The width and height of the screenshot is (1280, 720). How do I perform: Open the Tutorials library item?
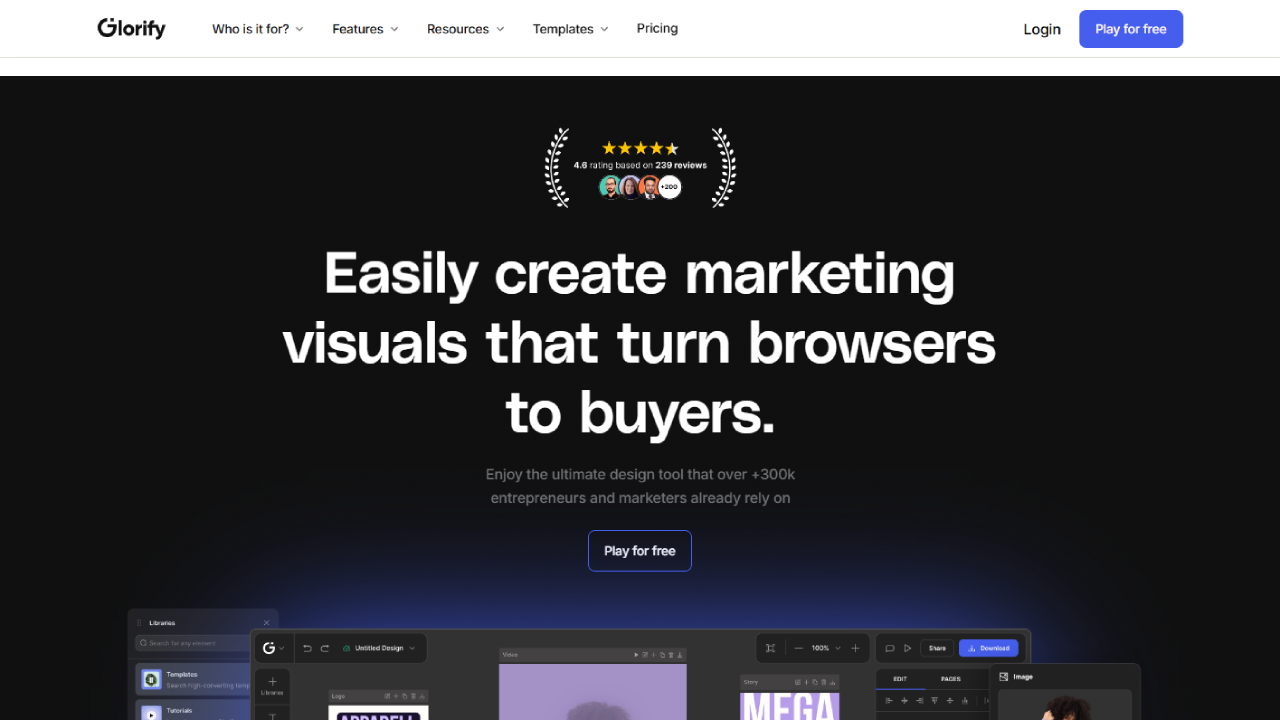(x=192, y=711)
